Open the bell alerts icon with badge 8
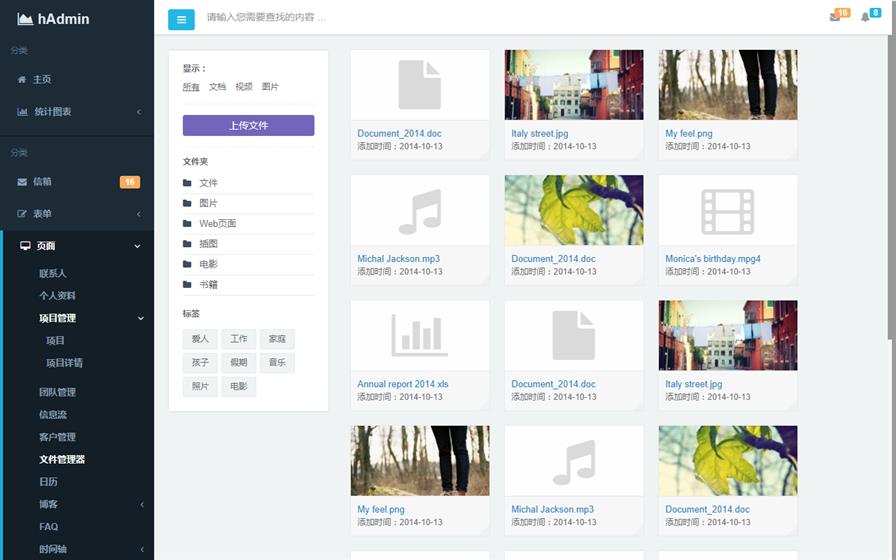The image size is (896, 560). (x=865, y=17)
